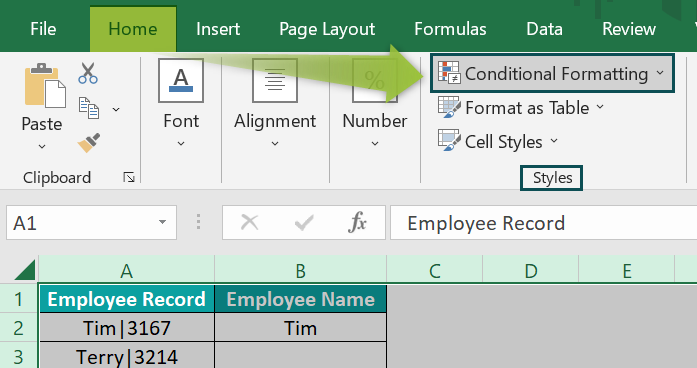This screenshot has width=697, height=368.
Task: Select row 1 header
Action: click(19, 299)
